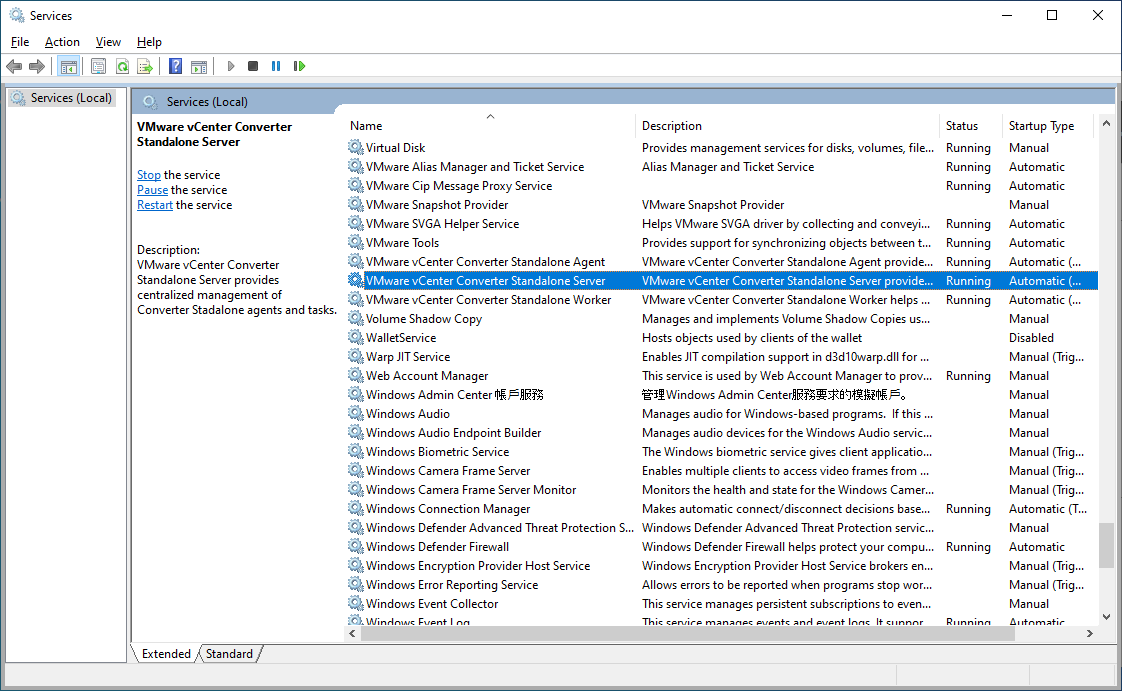1122x691 pixels.
Task: Click vertical scrollbar up arrow
Action: click(1106, 123)
